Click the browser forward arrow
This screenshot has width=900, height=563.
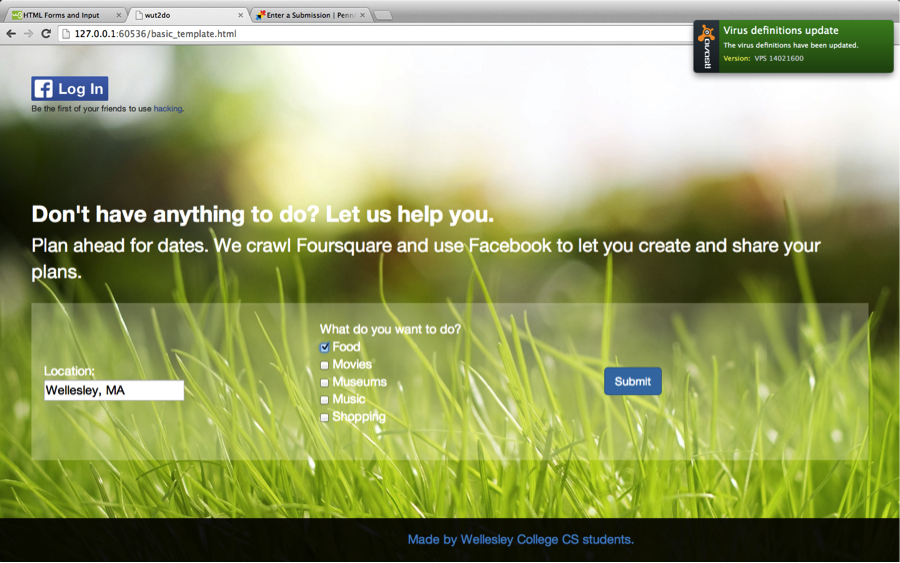29,34
